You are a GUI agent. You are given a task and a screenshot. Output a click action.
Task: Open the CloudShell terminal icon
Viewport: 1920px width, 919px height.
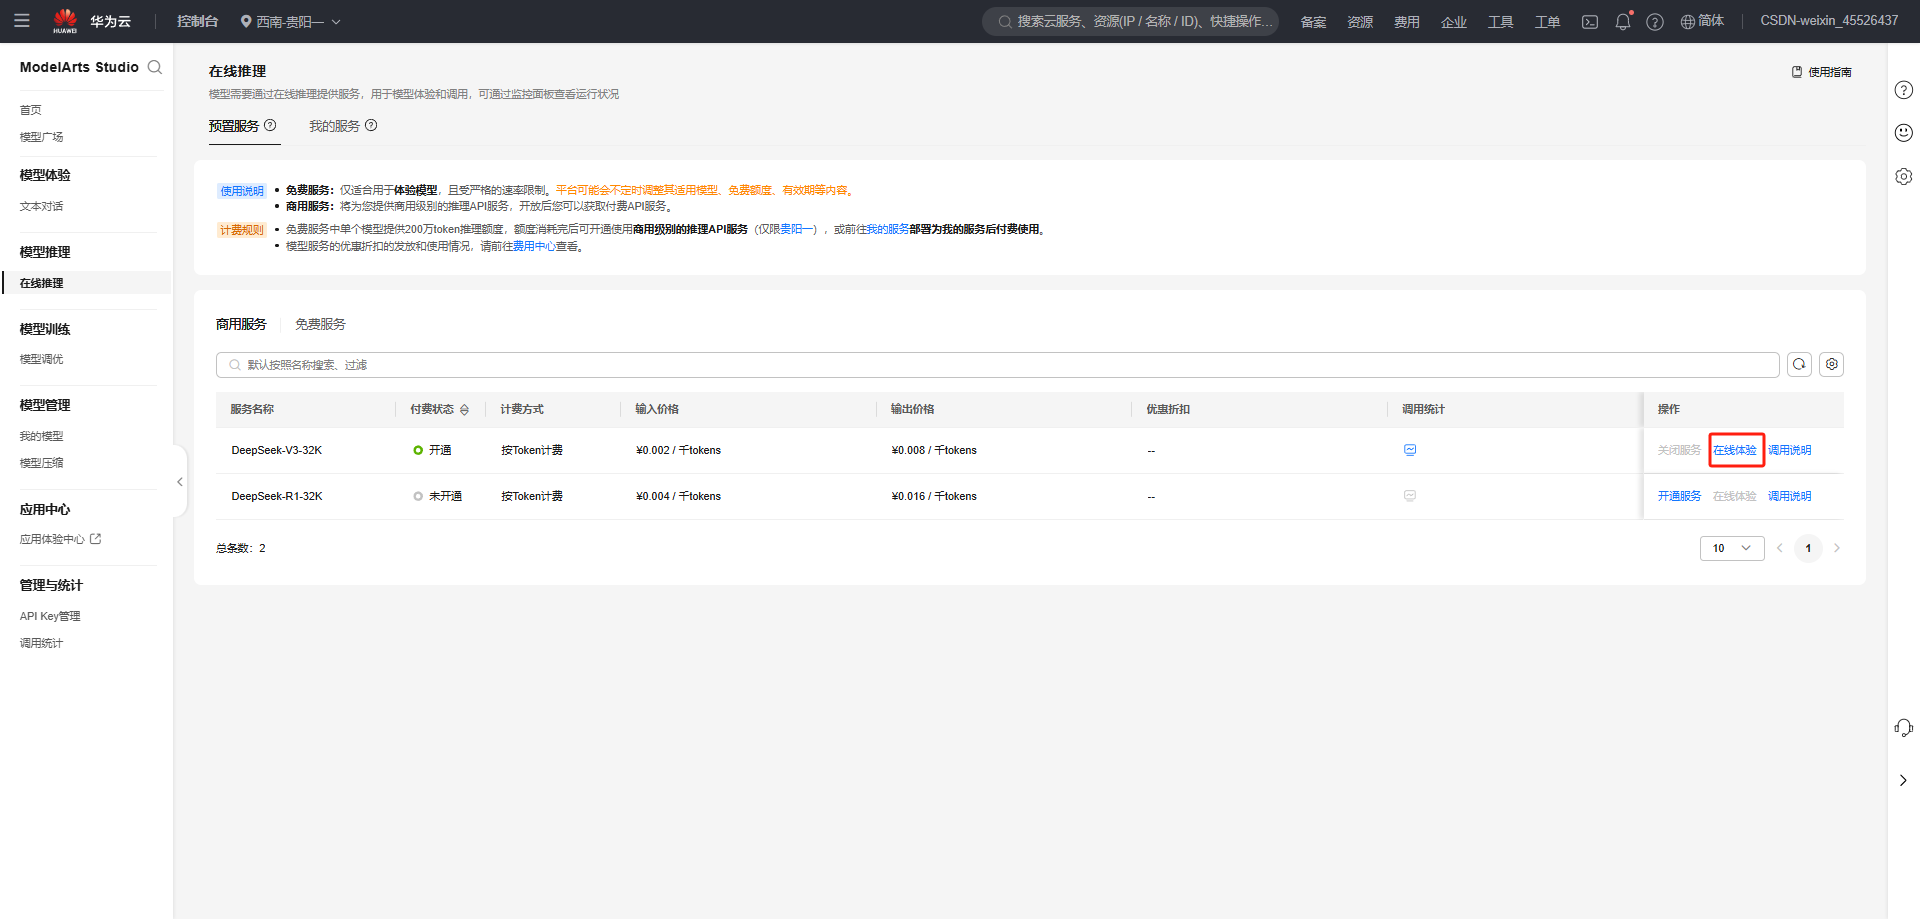coord(1590,21)
